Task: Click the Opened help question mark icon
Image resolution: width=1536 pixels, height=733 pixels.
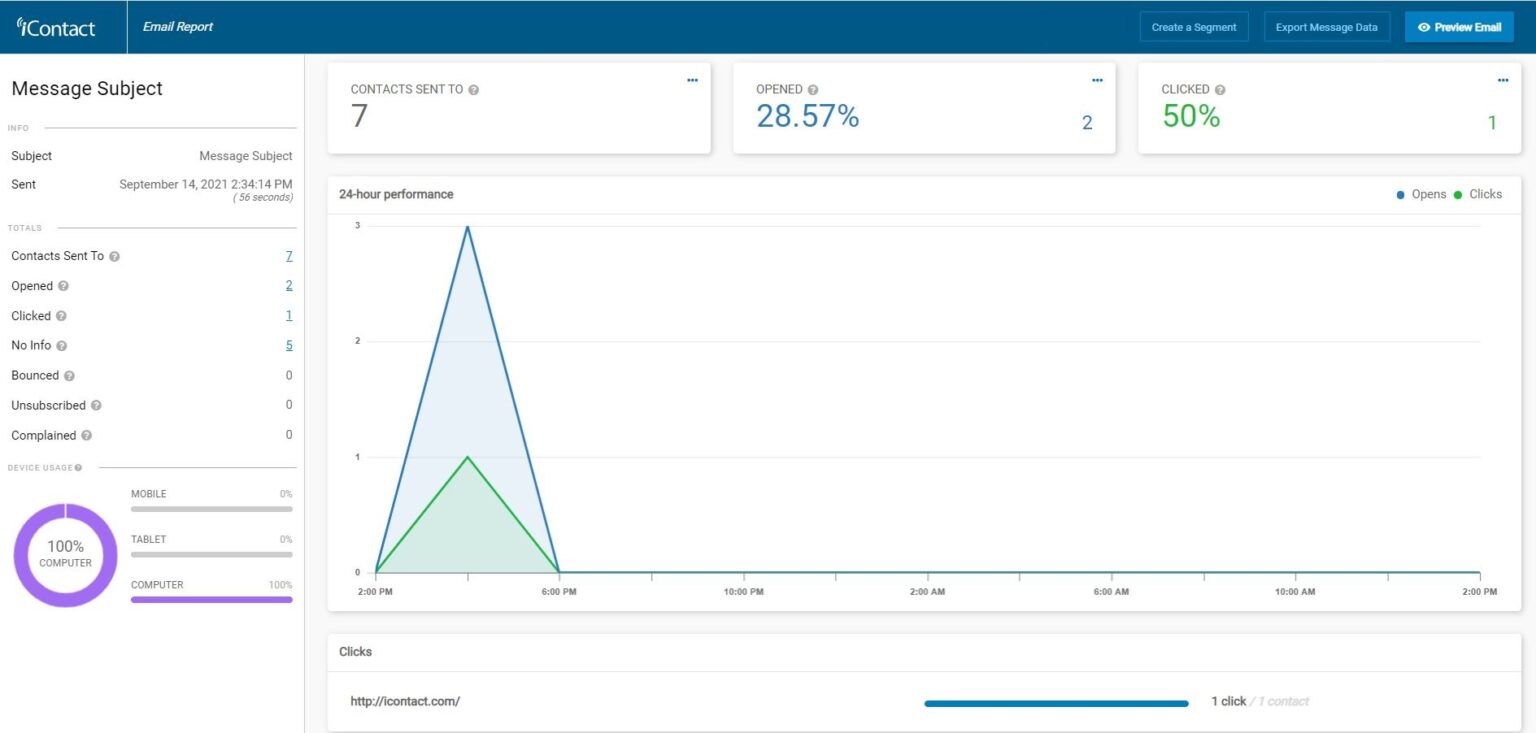Action: tap(62, 286)
